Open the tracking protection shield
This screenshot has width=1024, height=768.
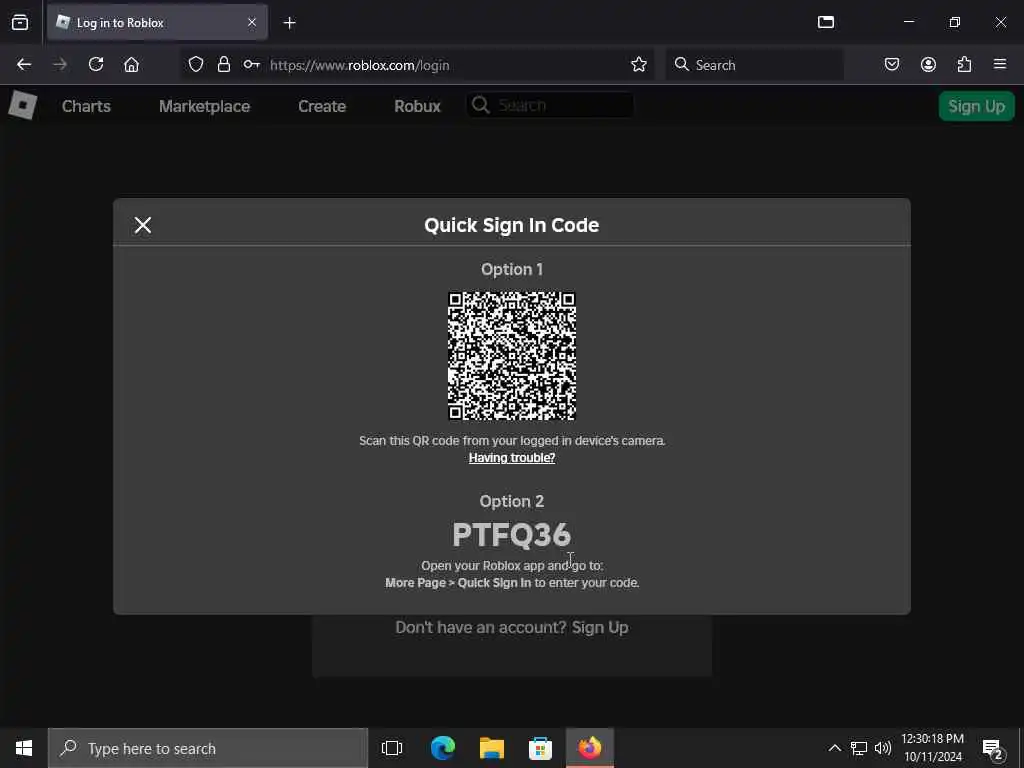coord(196,65)
